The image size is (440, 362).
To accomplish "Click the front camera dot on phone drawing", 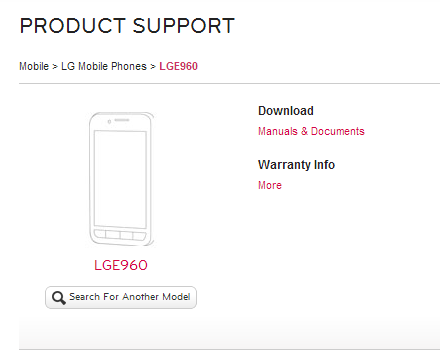I will click(x=109, y=122).
